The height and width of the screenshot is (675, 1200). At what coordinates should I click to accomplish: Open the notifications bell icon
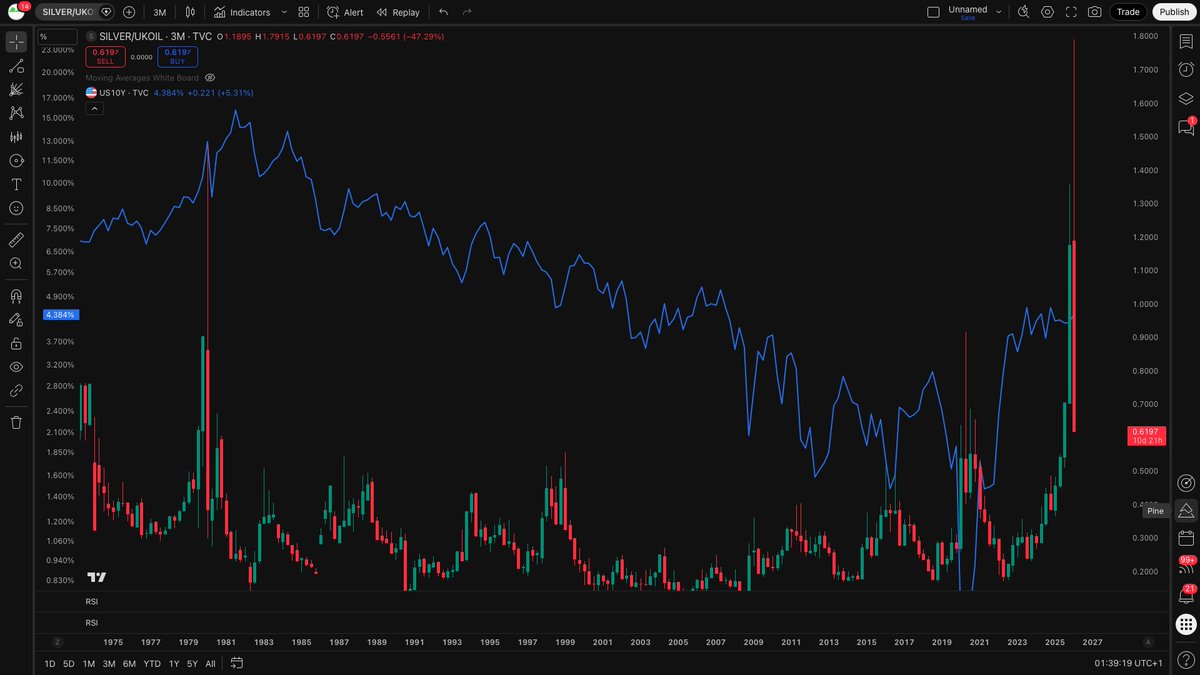click(1186, 596)
